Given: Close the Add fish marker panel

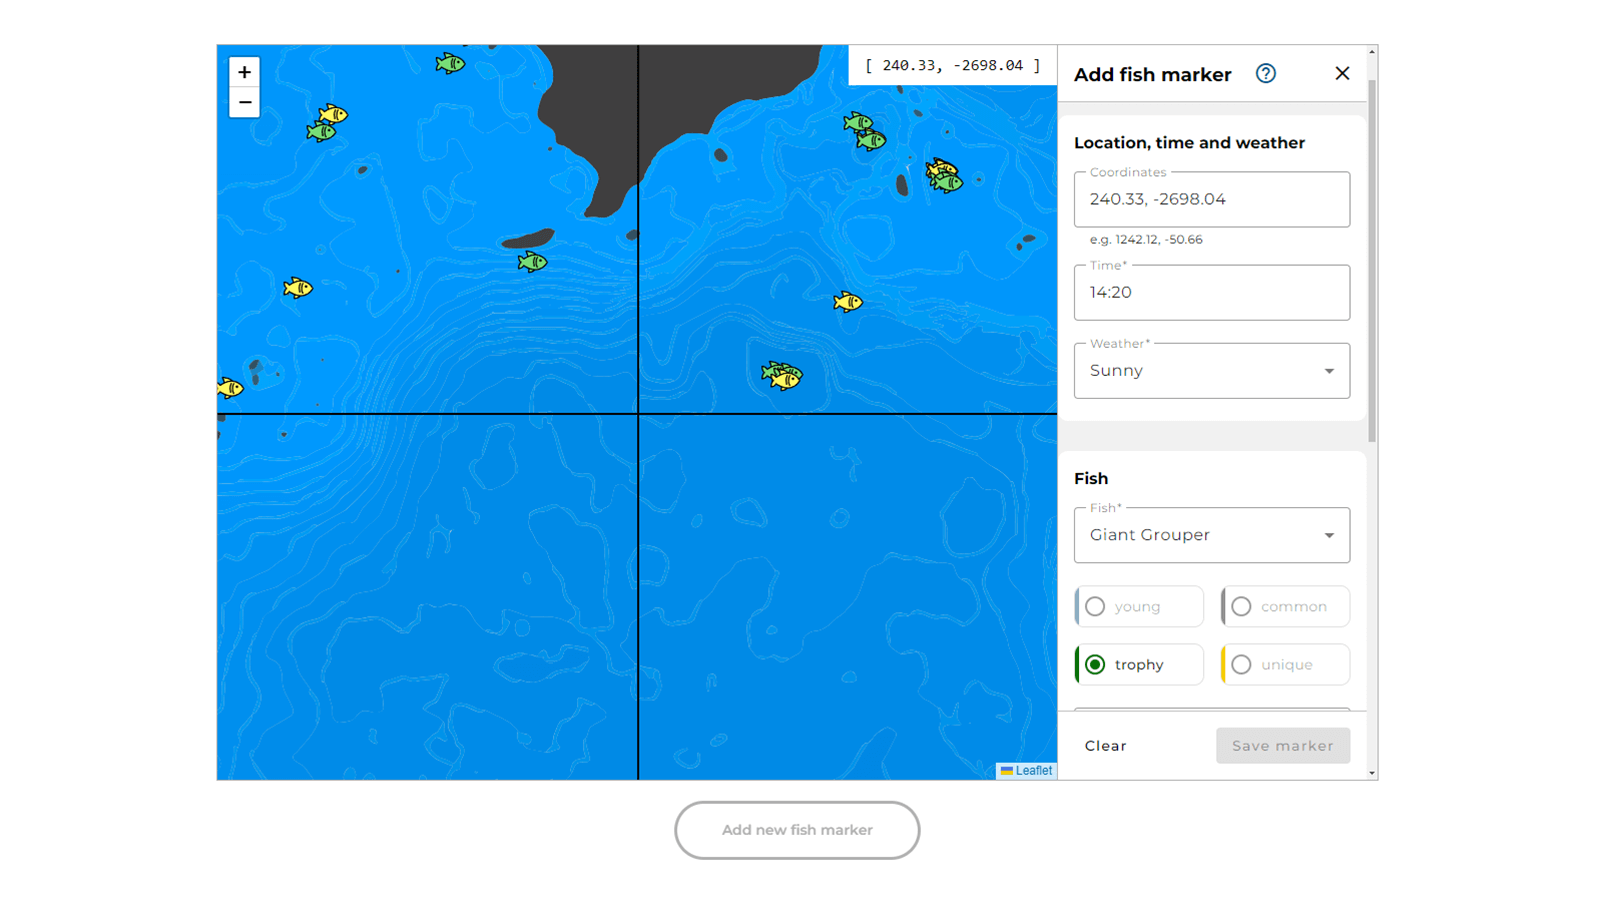Looking at the screenshot, I should click(x=1342, y=74).
